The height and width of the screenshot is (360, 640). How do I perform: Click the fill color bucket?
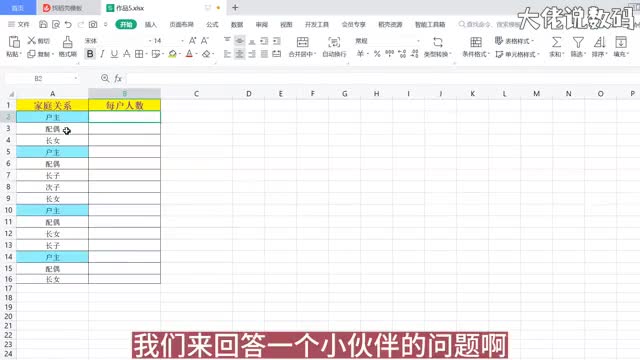pyautogui.click(x=172, y=54)
